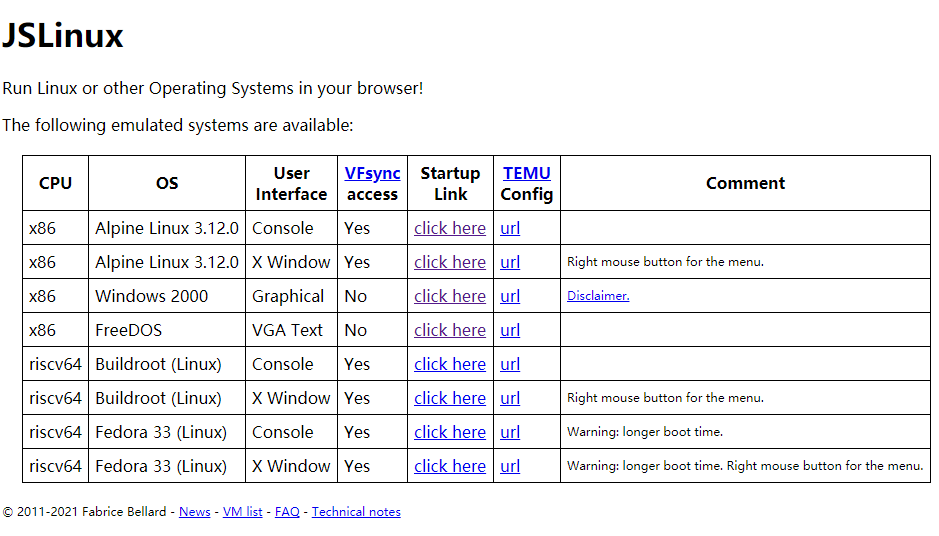939x536 pixels.
Task: Open the url config for Fedora 33 Console
Action: (x=510, y=432)
